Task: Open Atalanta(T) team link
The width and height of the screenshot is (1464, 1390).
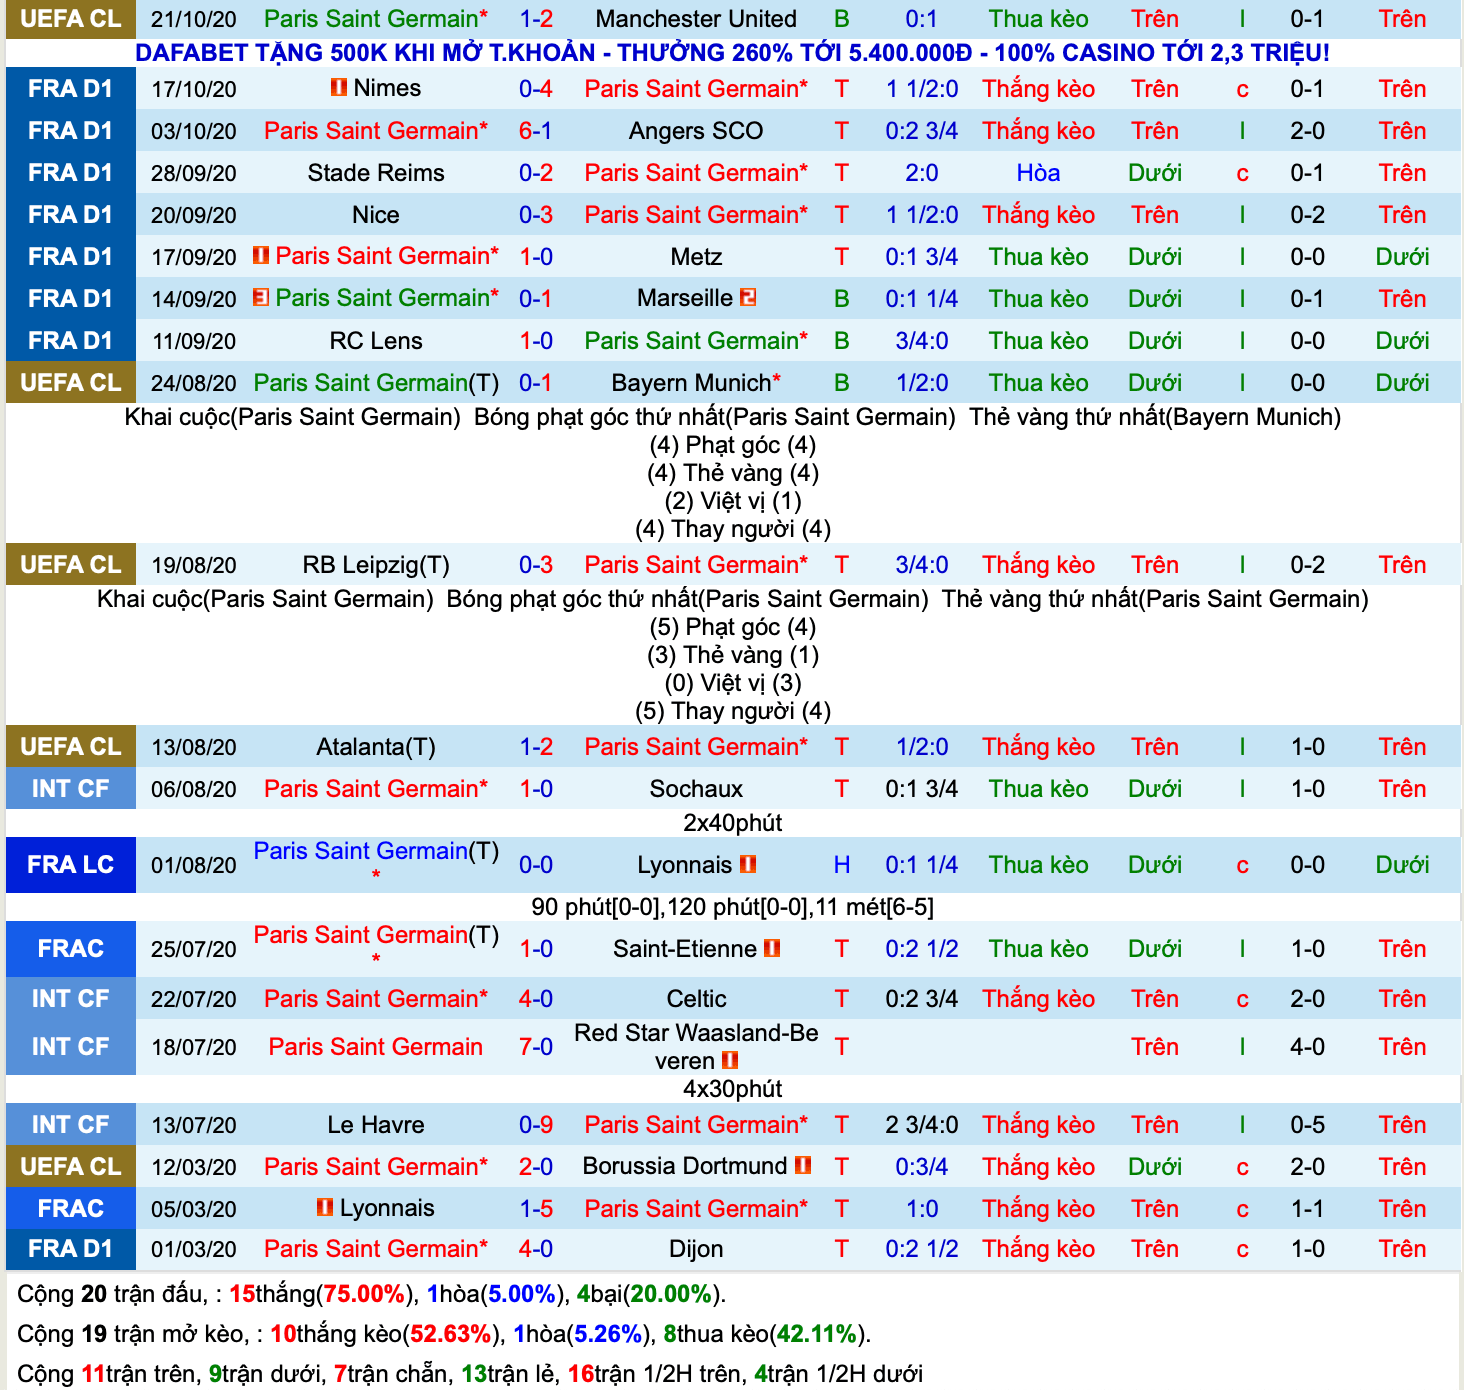Action: coord(376,747)
